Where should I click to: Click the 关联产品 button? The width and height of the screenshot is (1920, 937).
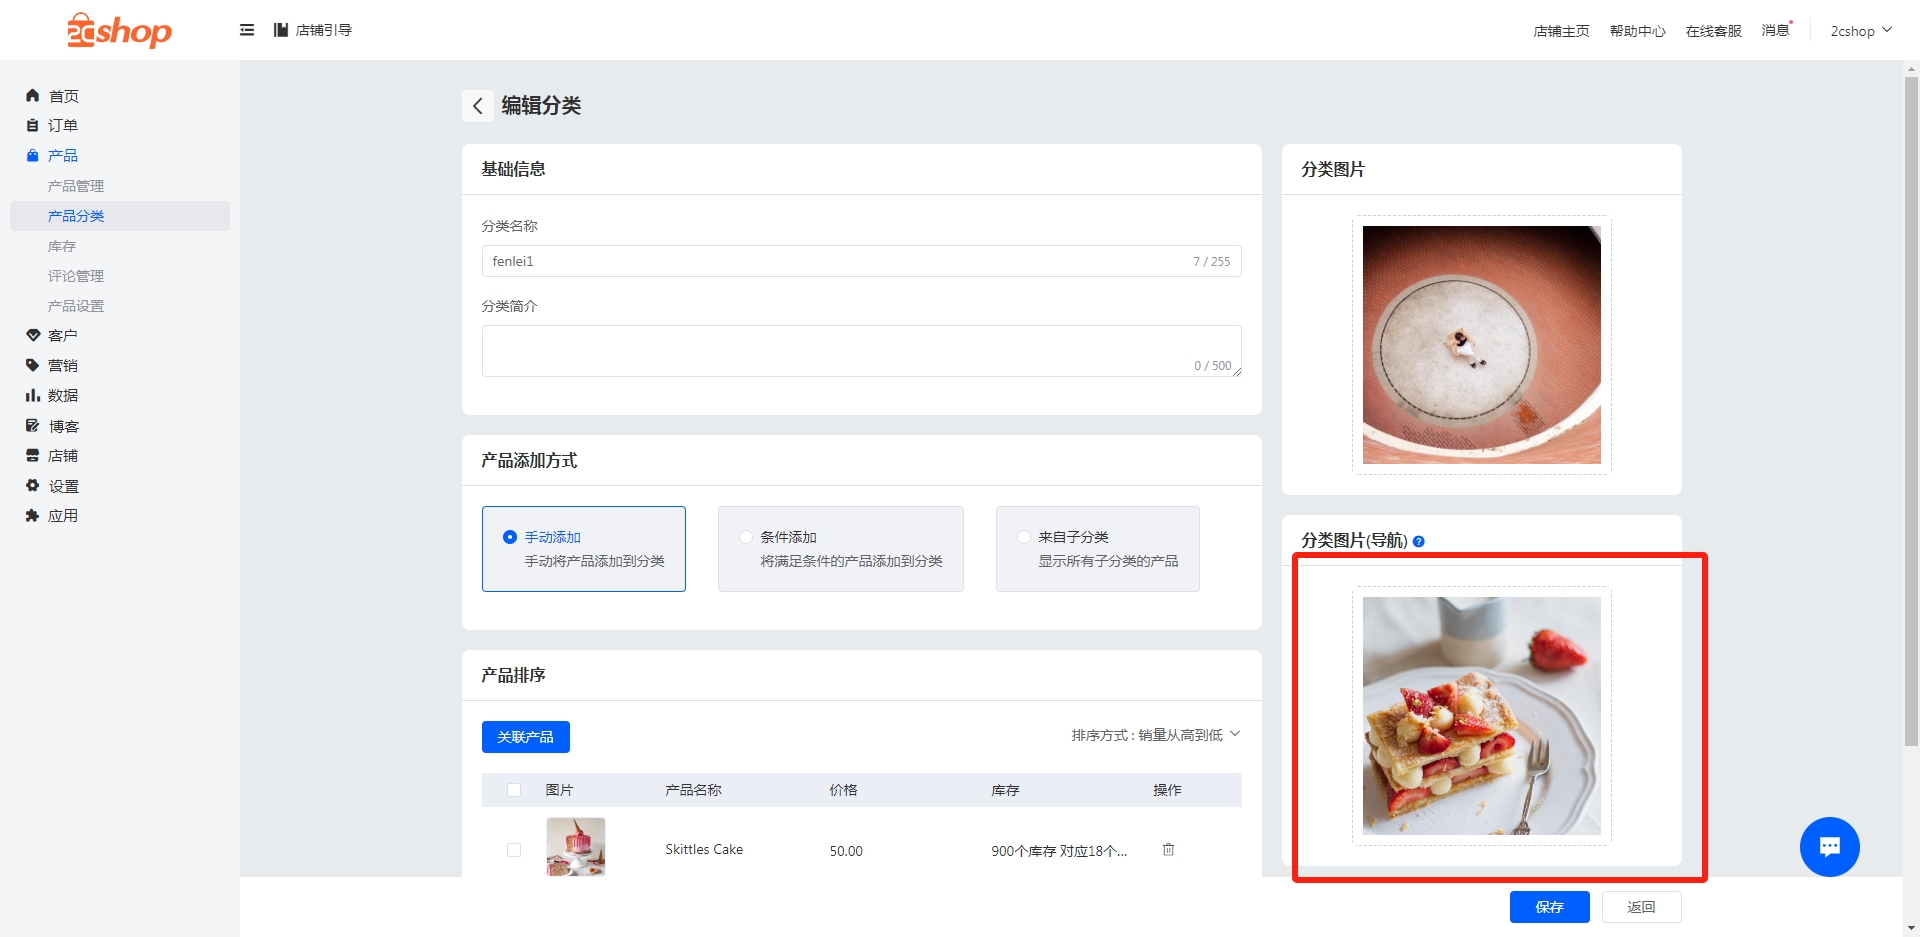[526, 737]
